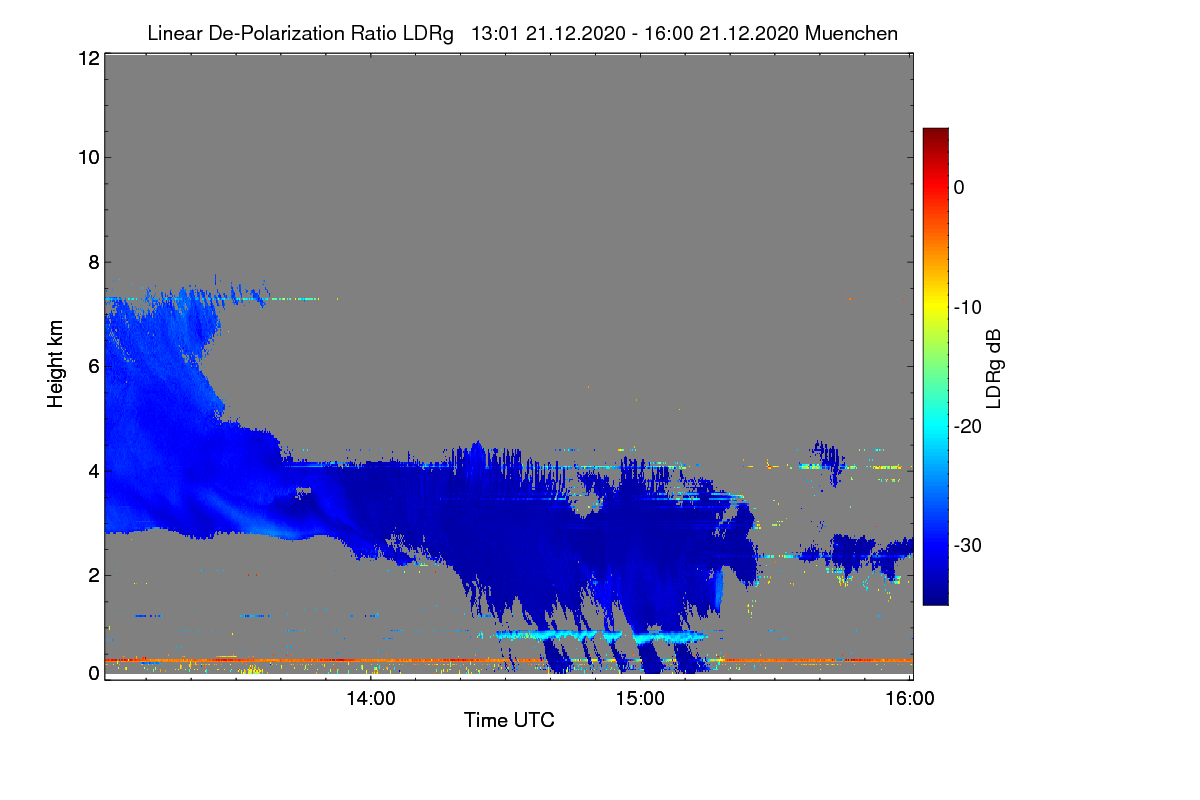Click the 15:00 time axis label
Viewport: 1200px width, 800px height.
tap(640, 699)
